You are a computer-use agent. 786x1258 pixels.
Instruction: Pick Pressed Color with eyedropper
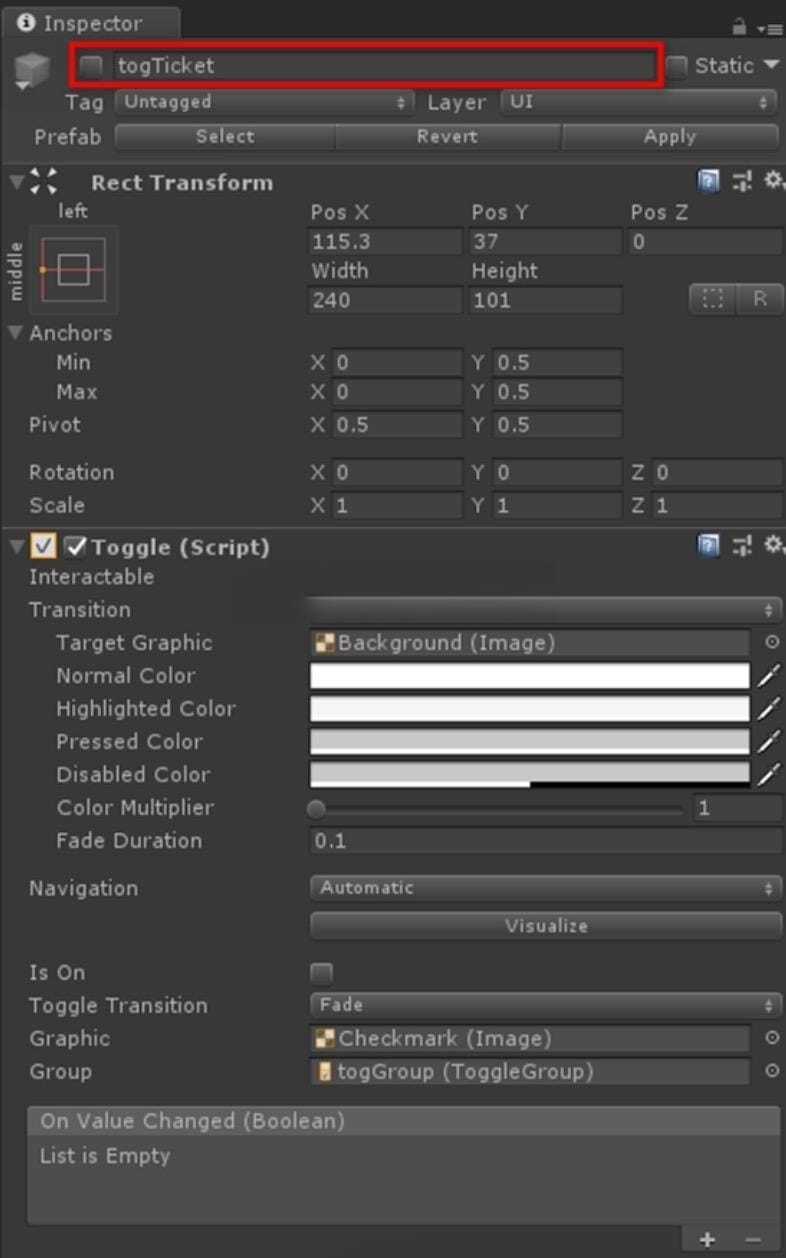pos(767,742)
